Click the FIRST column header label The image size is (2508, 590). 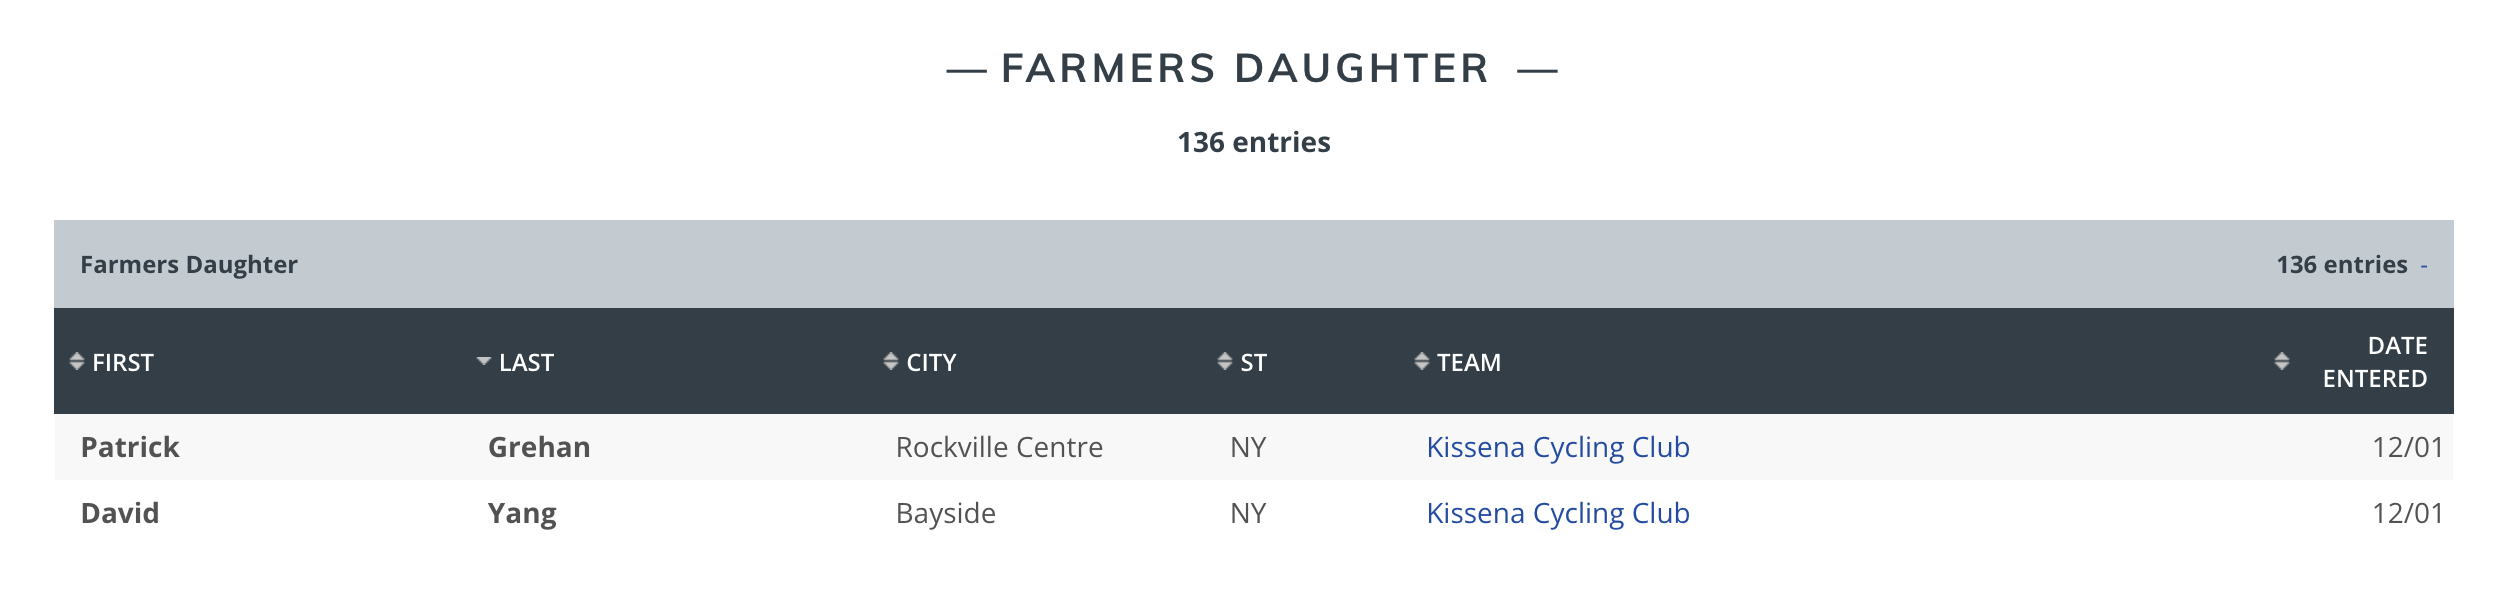123,362
